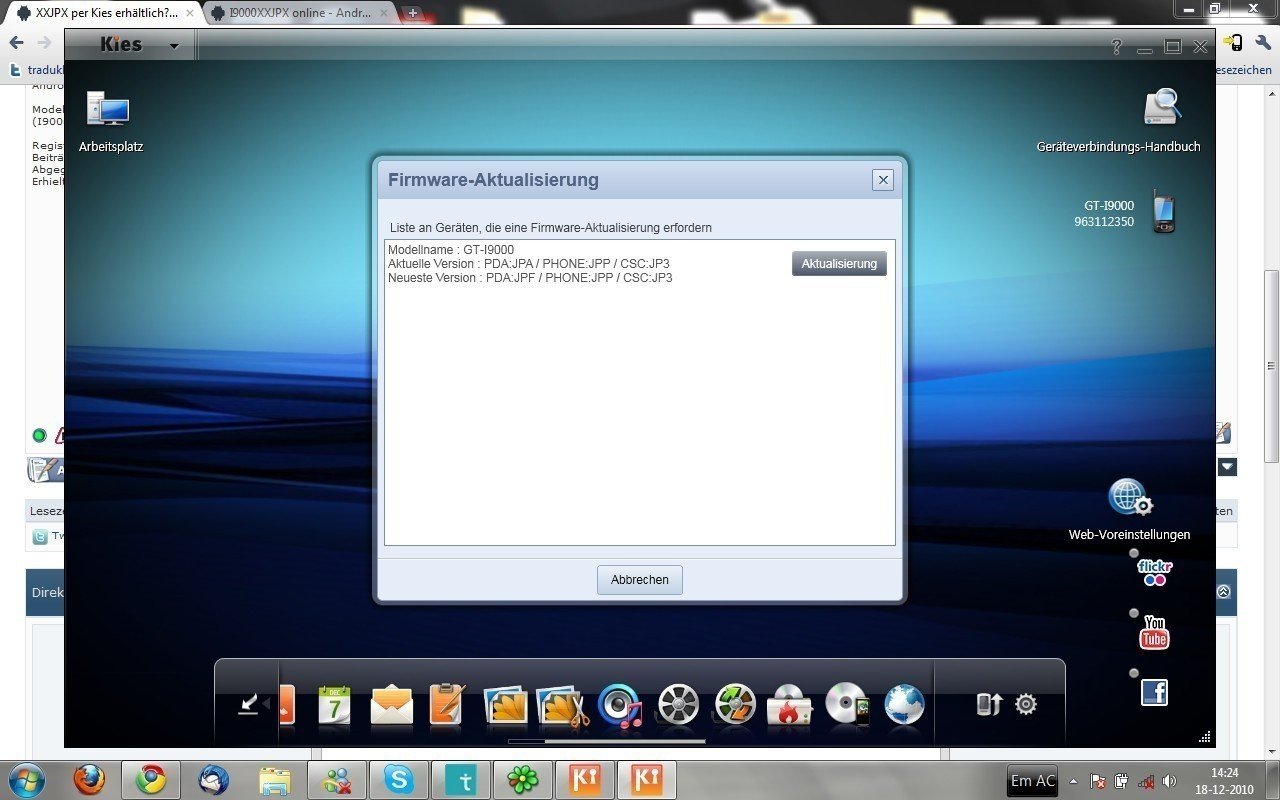Click the Aktualisierung button
Image resolution: width=1280 pixels, height=800 pixels.
coord(839,263)
